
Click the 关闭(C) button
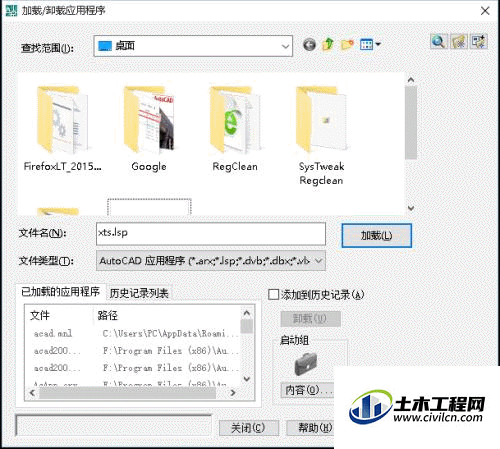[249, 428]
